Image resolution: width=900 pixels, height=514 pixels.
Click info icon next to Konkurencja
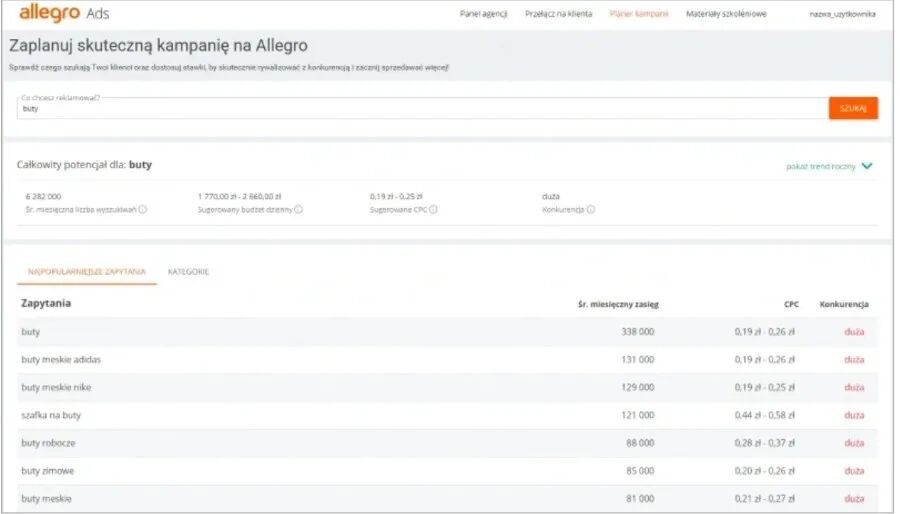click(x=591, y=210)
